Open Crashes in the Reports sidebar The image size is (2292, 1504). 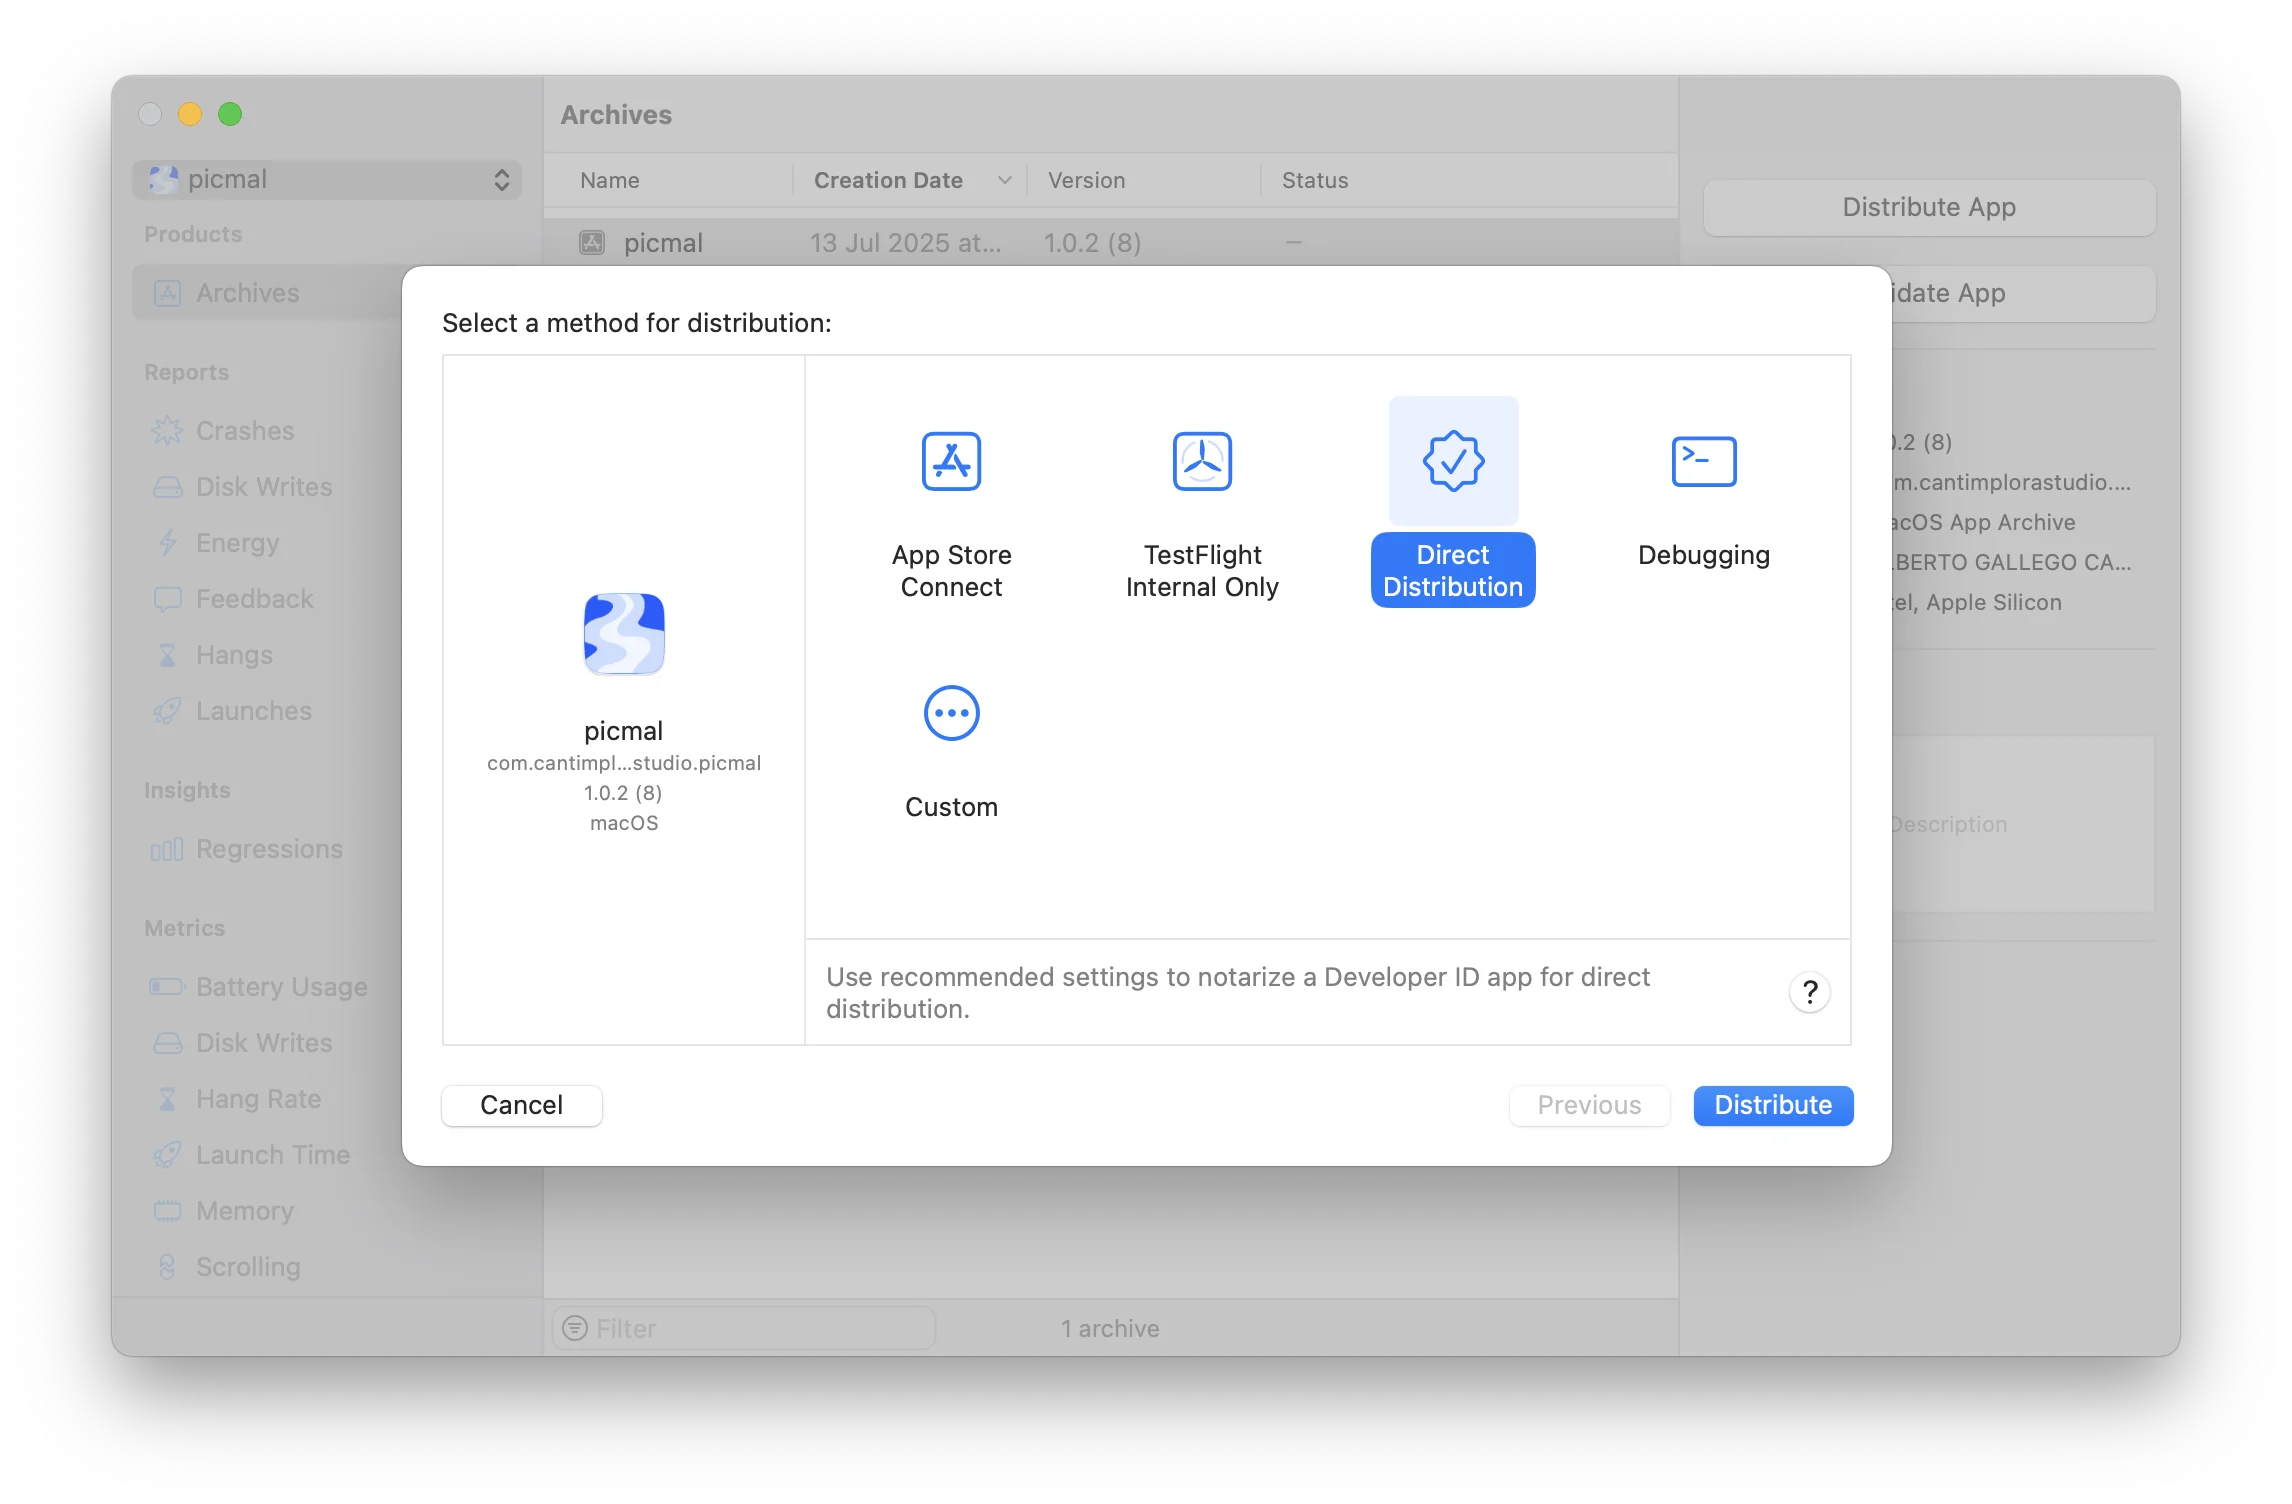(x=245, y=431)
